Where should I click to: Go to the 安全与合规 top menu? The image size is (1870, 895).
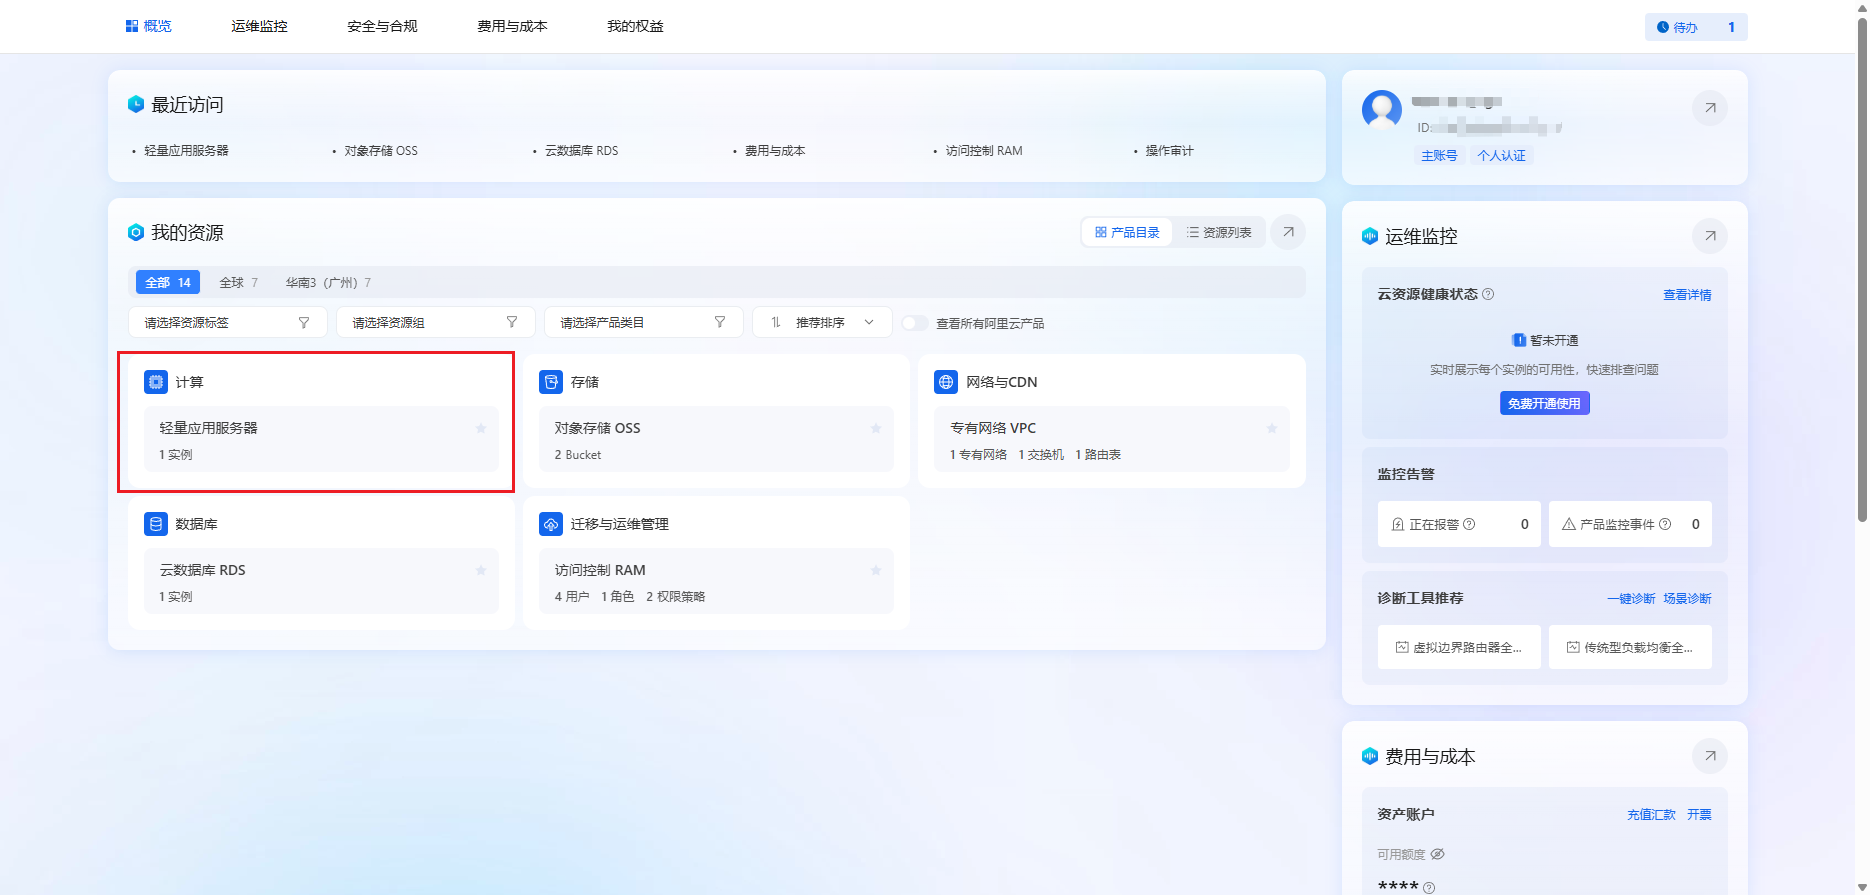point(382,26)
